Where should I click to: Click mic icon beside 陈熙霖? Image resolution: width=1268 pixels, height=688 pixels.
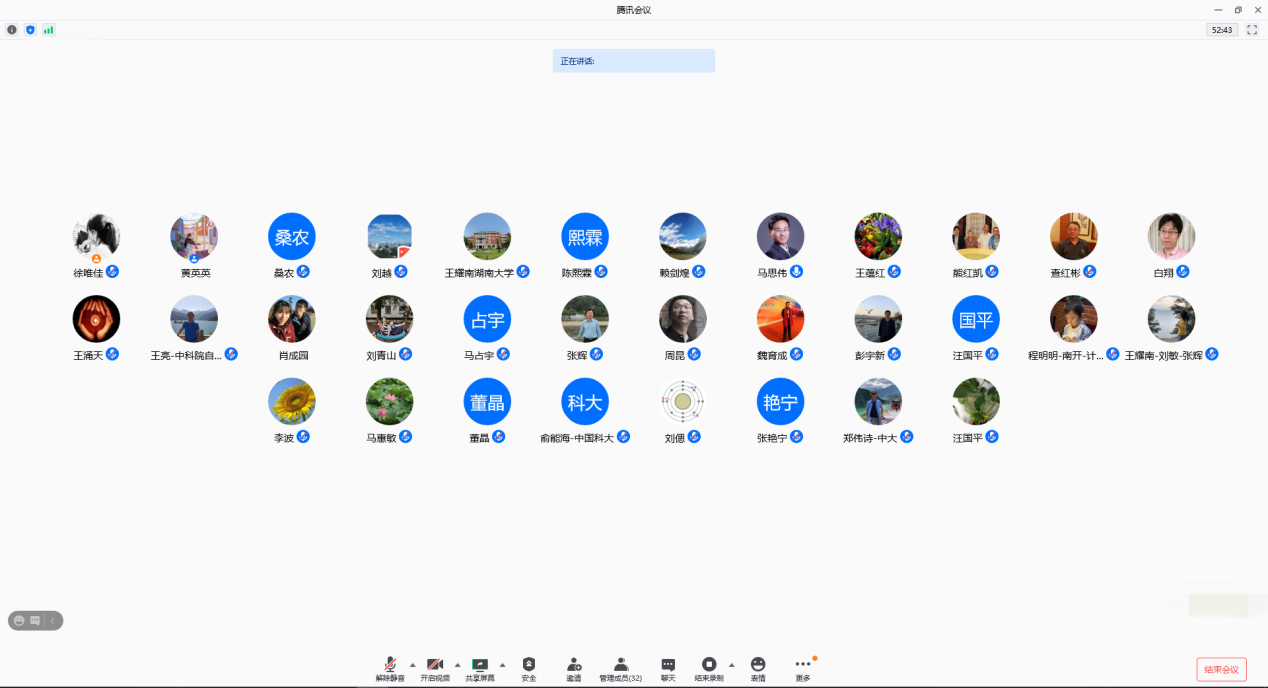pos(601,272)
